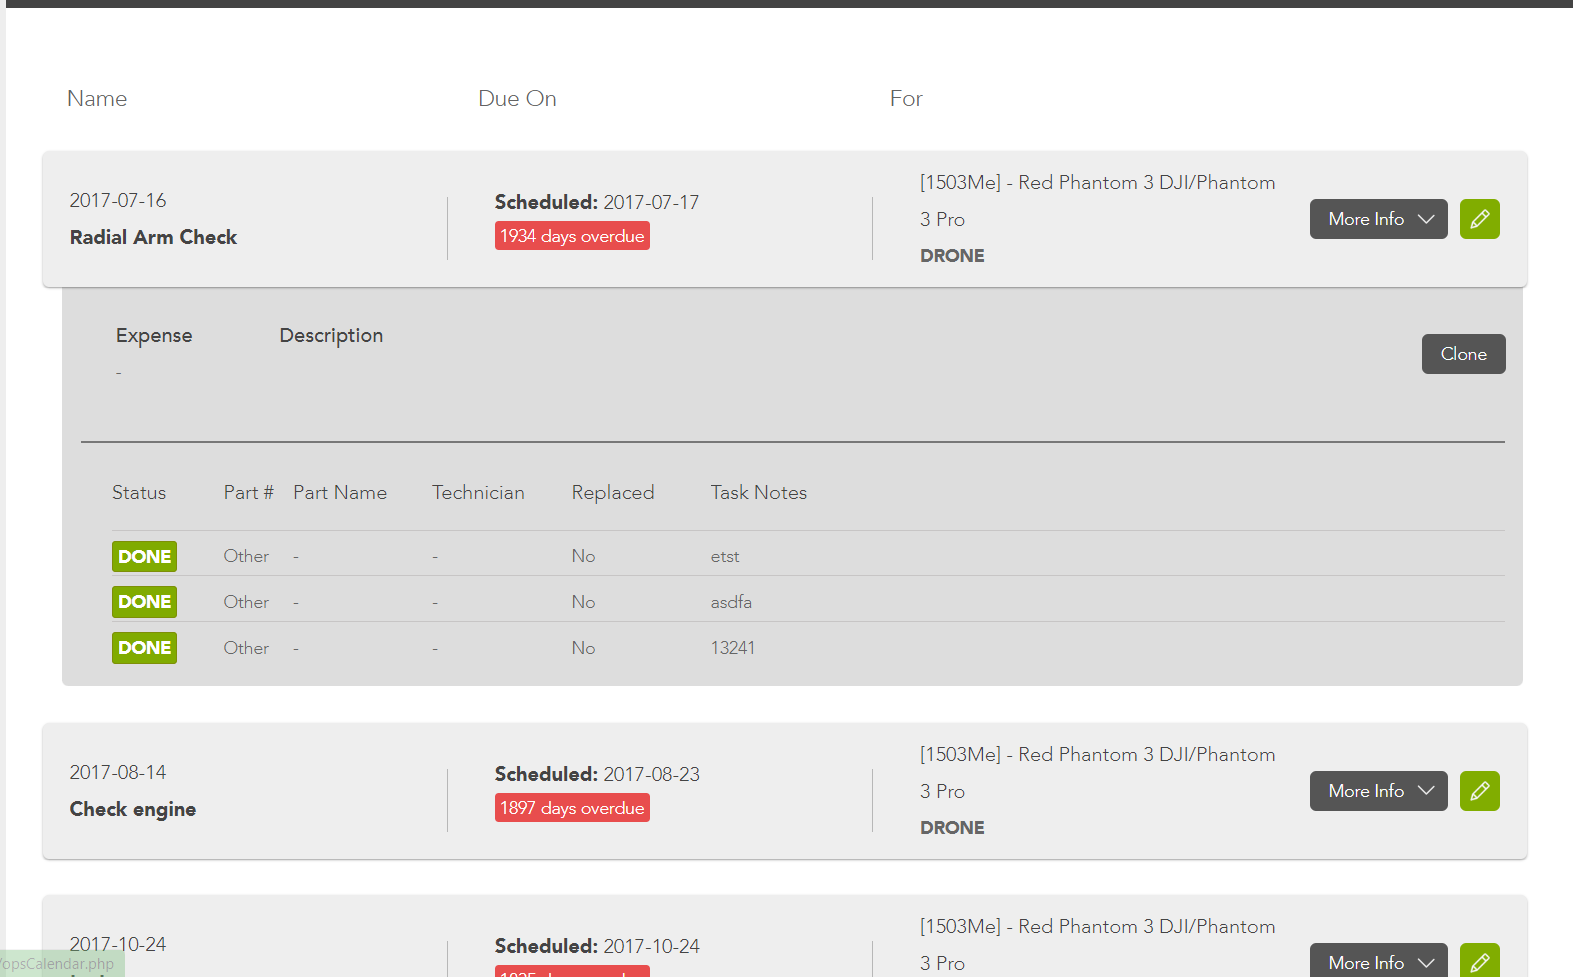Click task note etst

(x=725, y=556)
